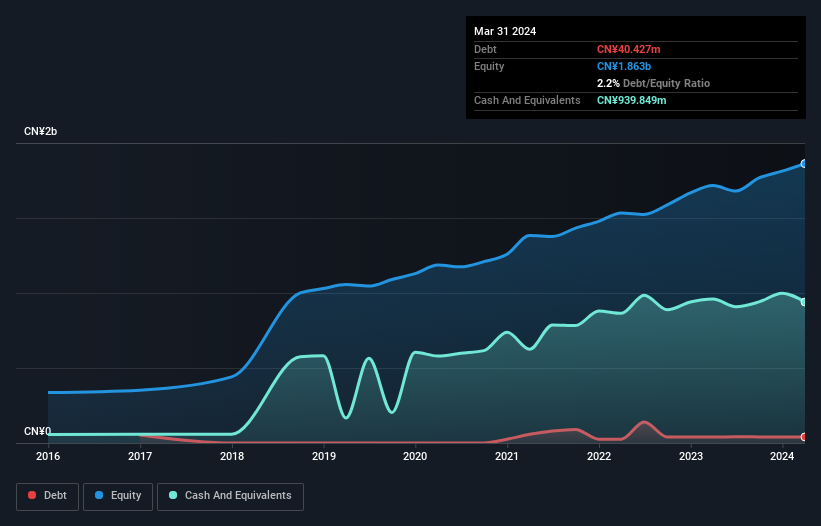821x526 pixels.
Task: Click the blue Equity endpoint marker
Action: 804,164
